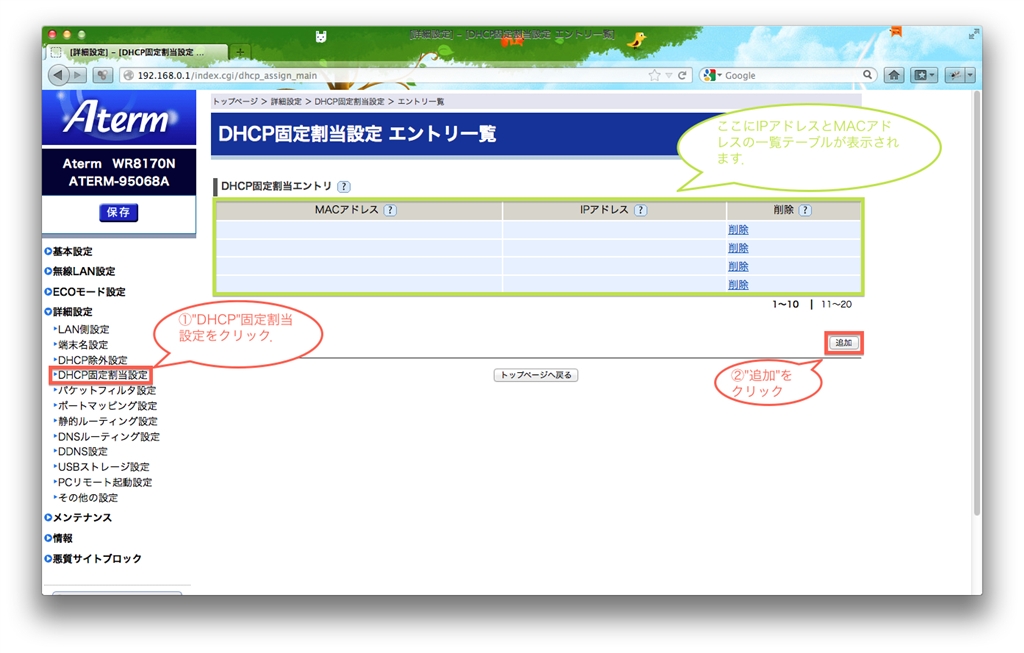
Task: Open help icon next to IPアドレス header
Action: pyautogui.click(x=640, y=210)
